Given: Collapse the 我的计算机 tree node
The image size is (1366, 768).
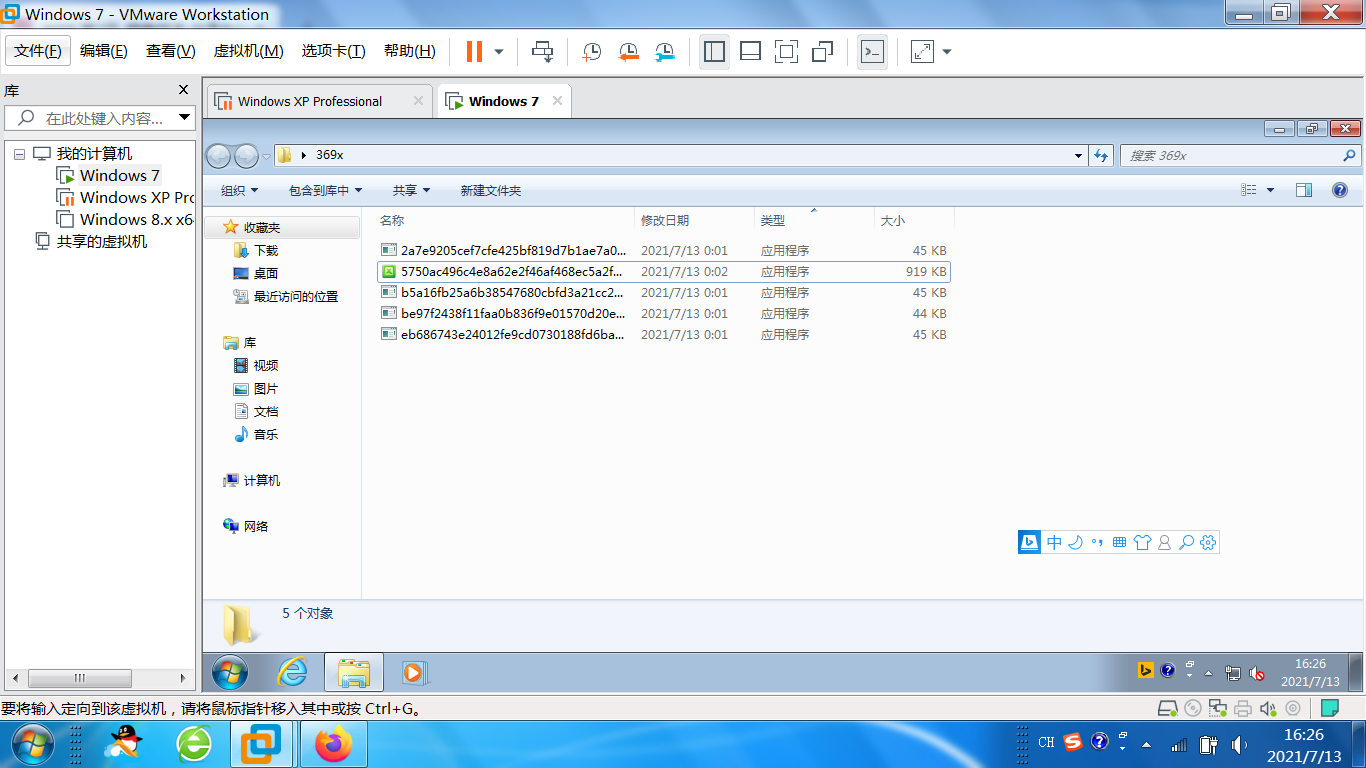Looking at the screenshot, I should (19, 154).
